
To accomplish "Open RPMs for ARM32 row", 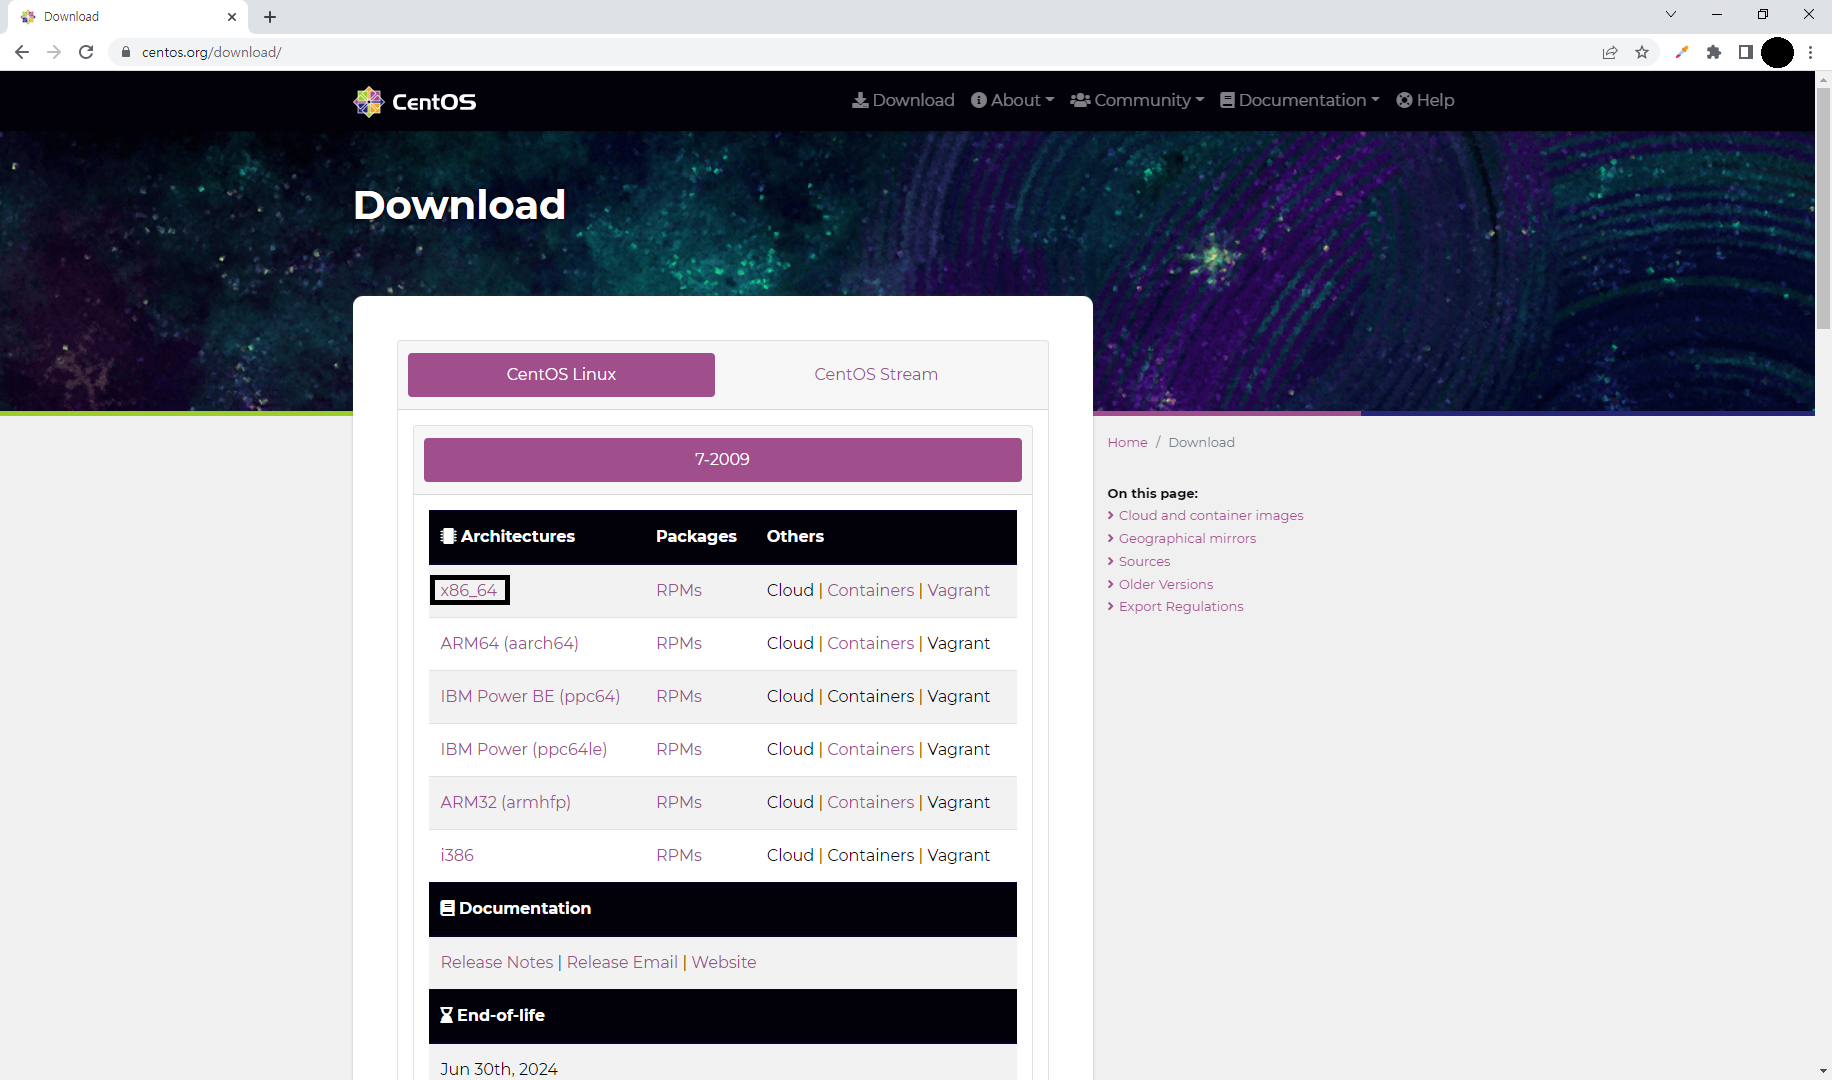I will (x=679, y=802).
